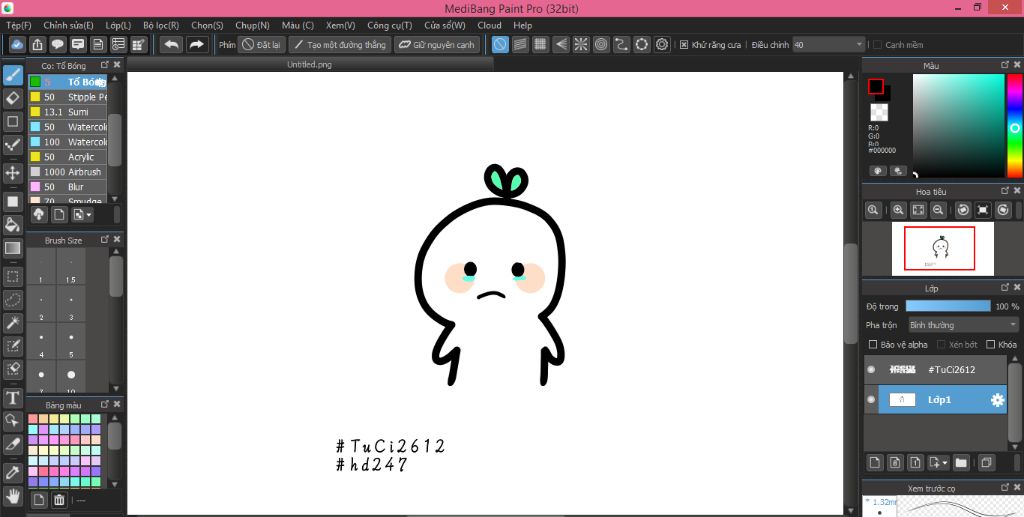Select the Lasso tool
1024x517 pixels.
pyautogui.click(x=12, y=300)
